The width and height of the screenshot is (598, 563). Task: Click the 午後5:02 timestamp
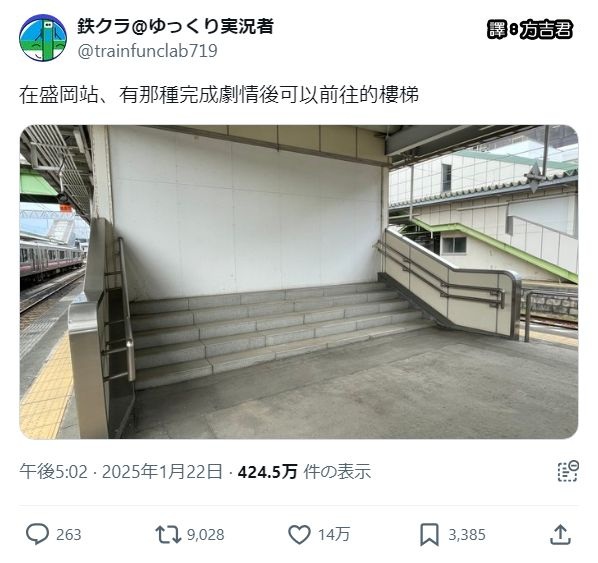53,471
